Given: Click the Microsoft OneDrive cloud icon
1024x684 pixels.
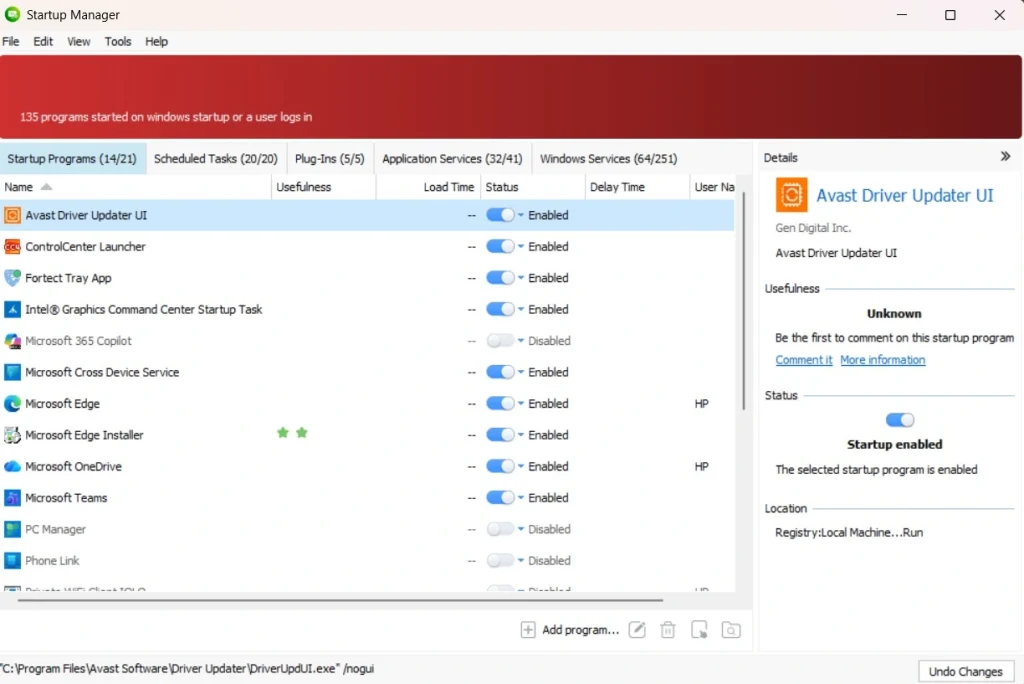Looking at the screenshot, I should 12,466.
